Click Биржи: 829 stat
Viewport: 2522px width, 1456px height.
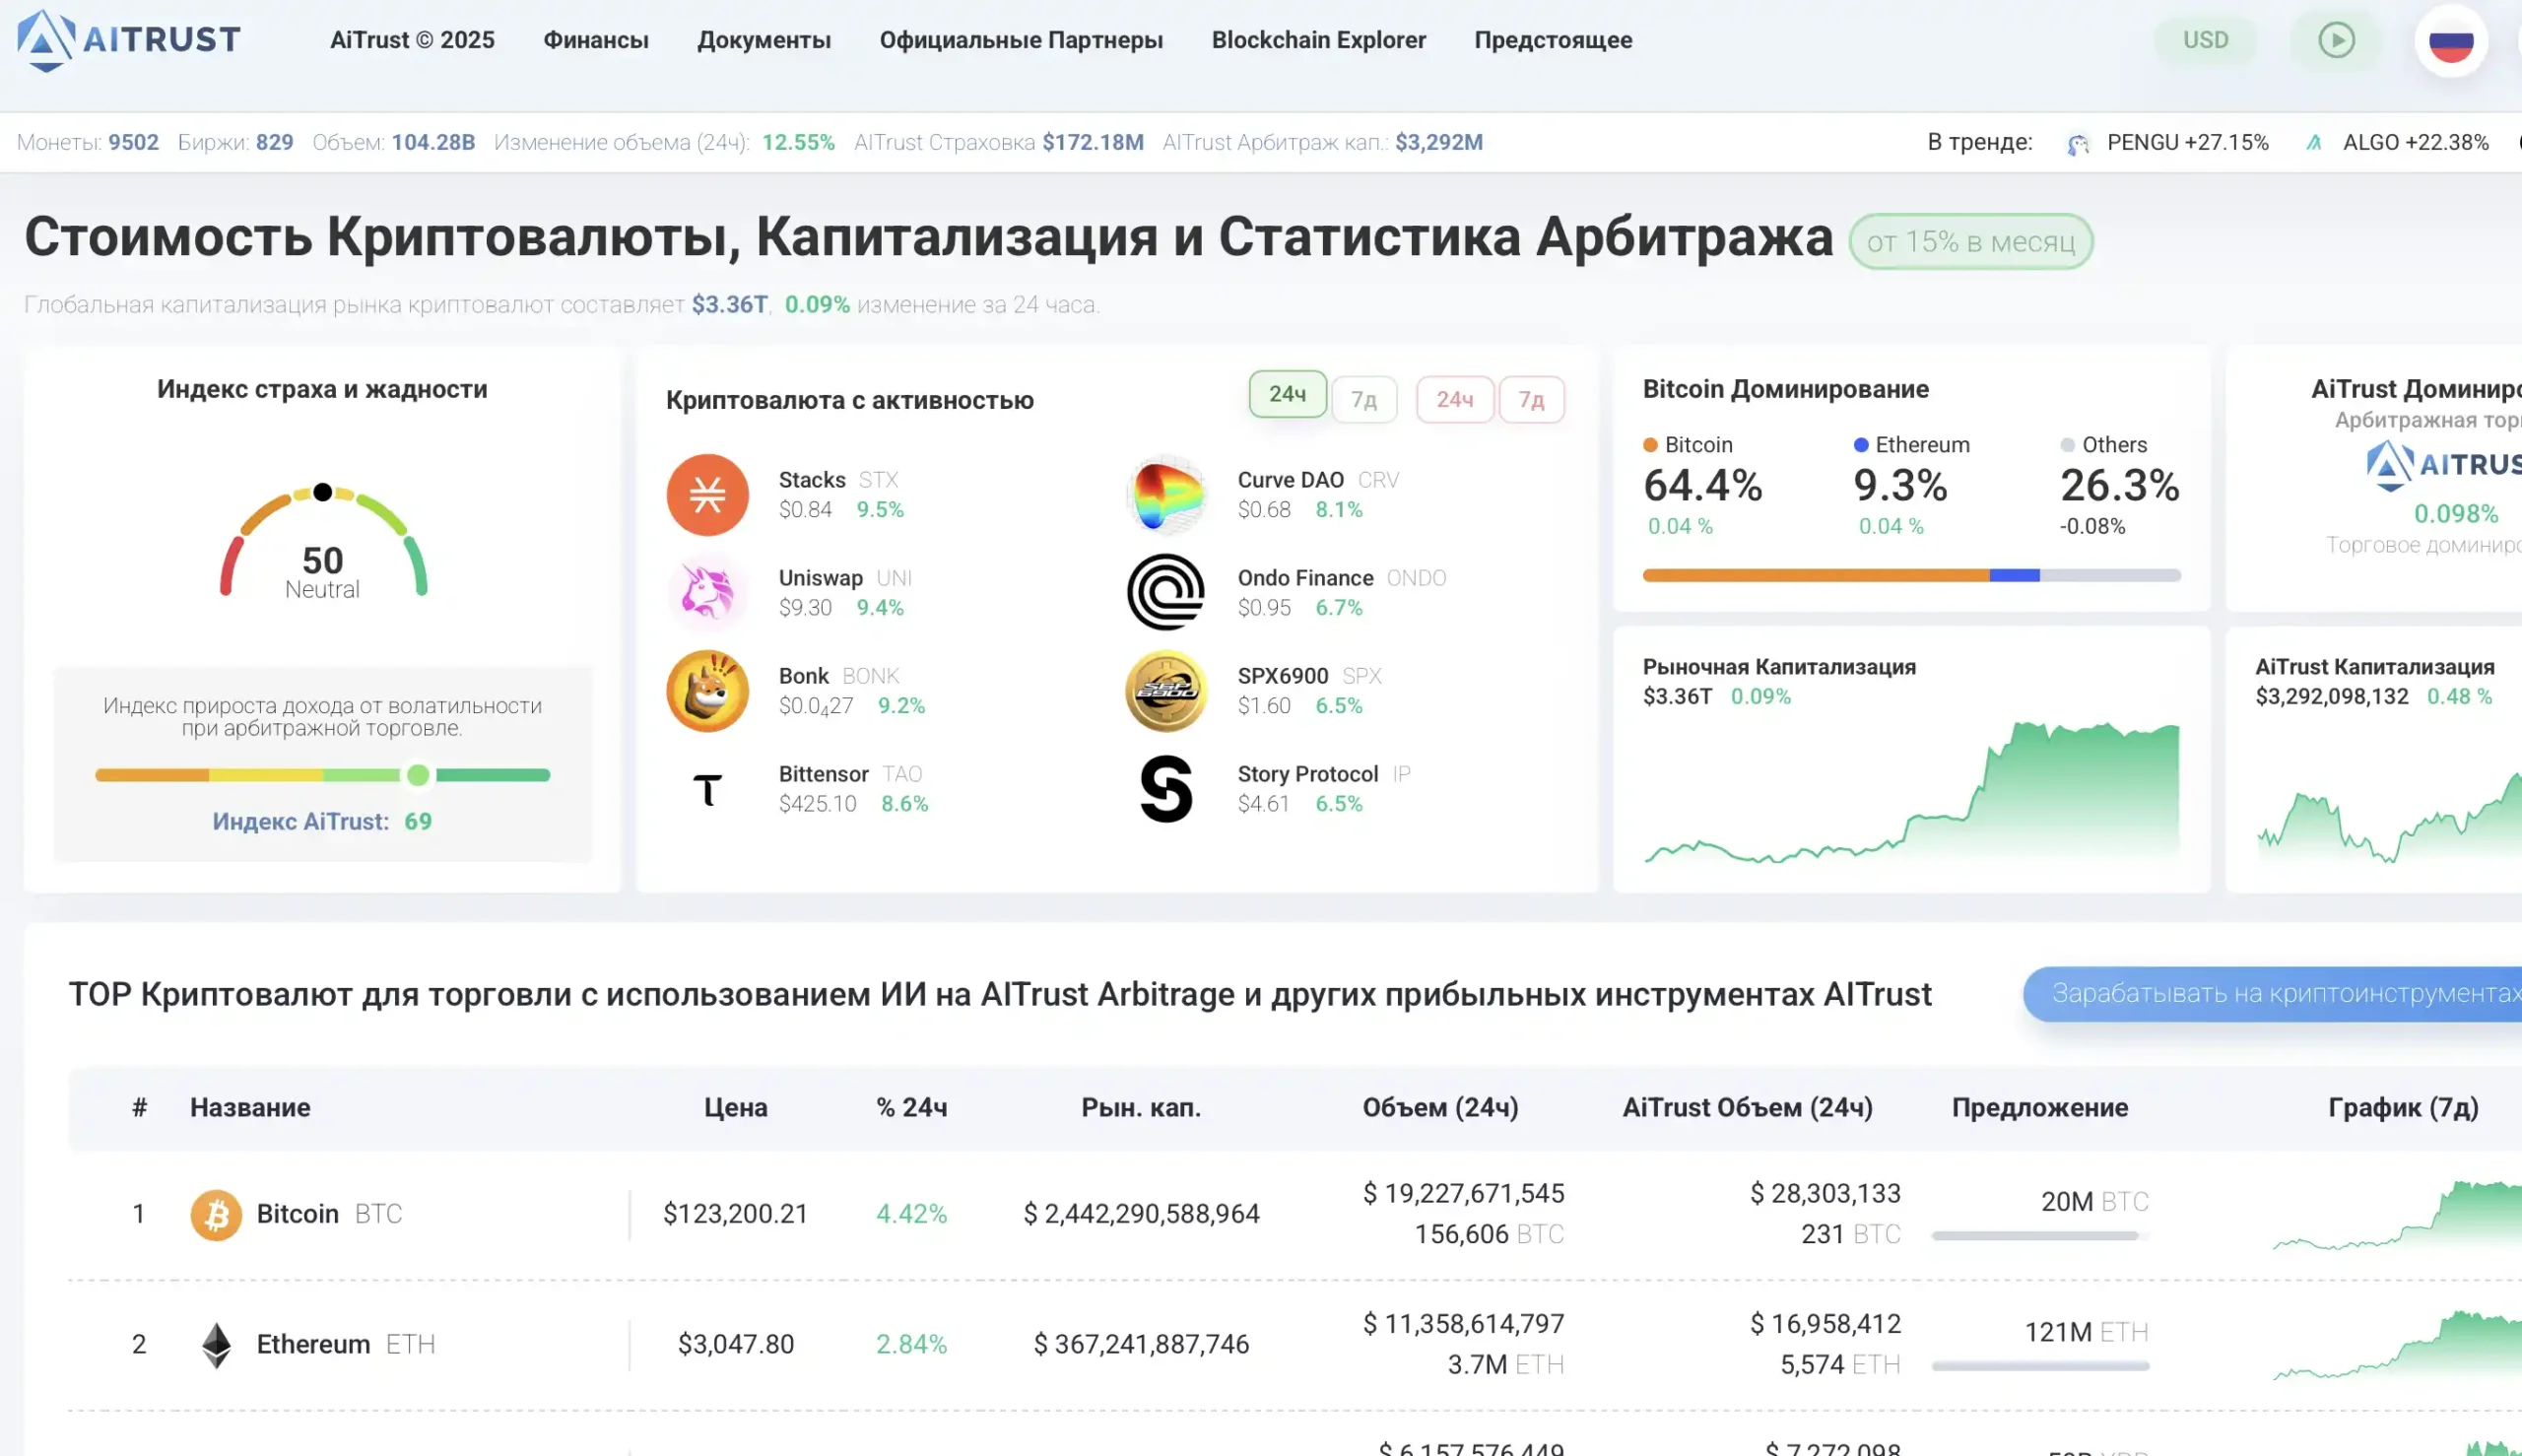click(x=235, y=143)
